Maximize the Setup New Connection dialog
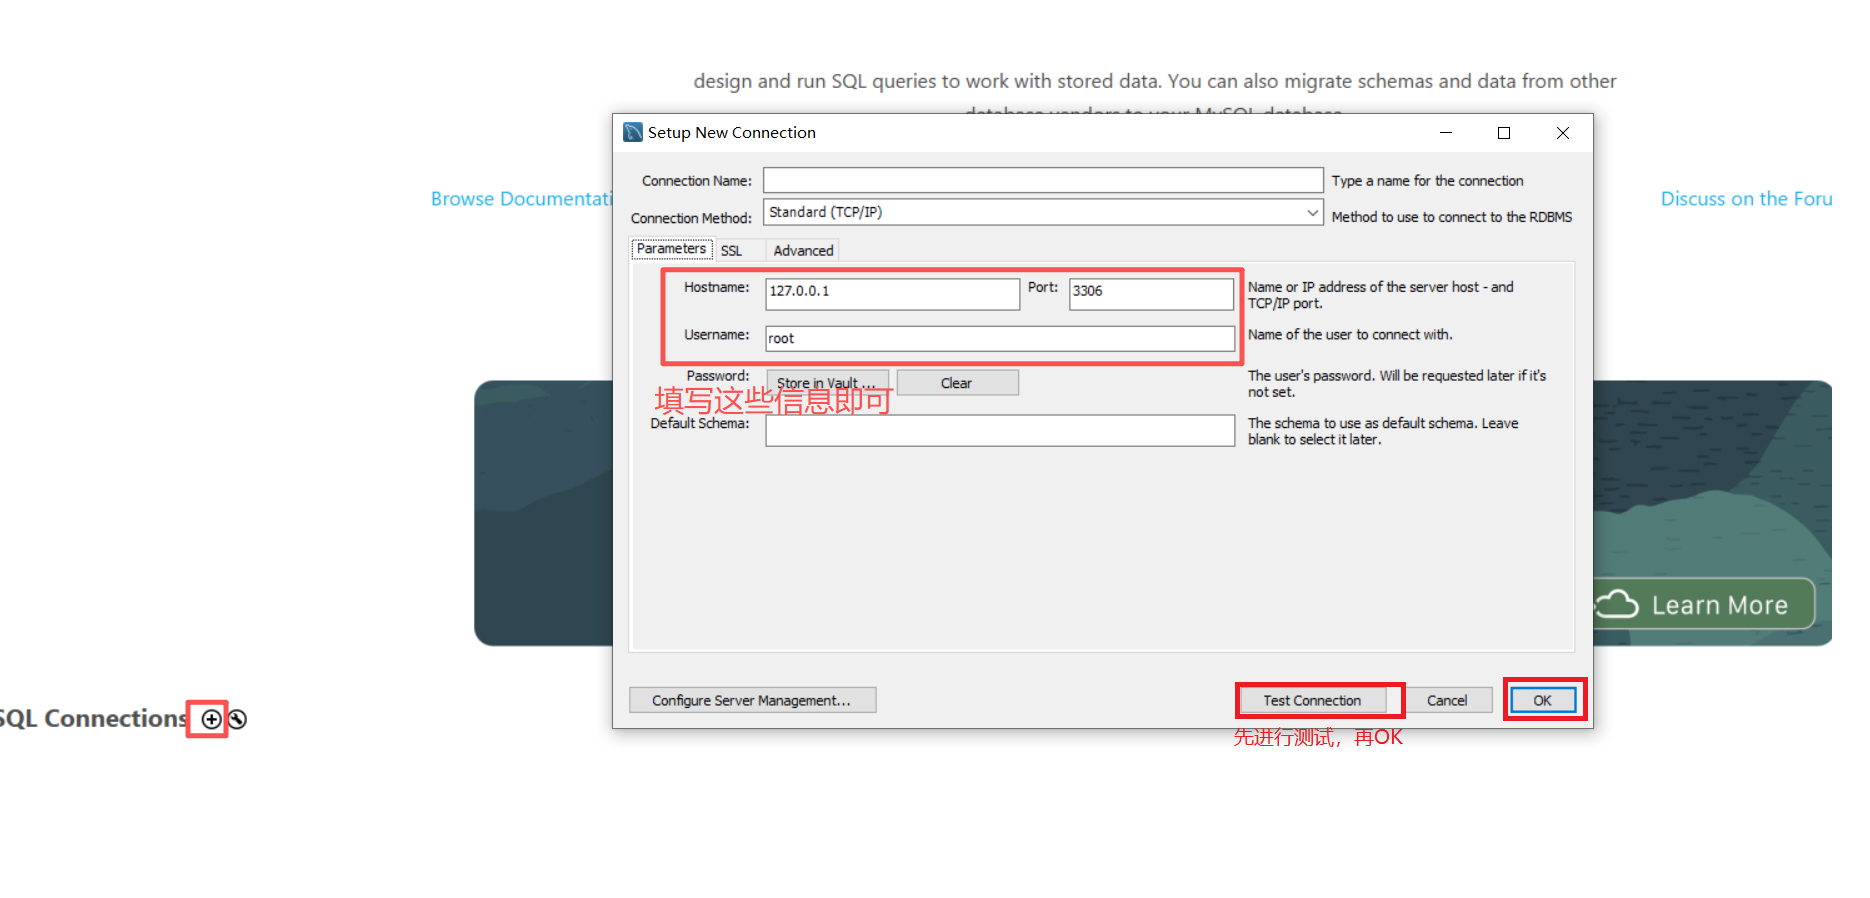This screenshot has width=1870, height=898. pos(1503,133)
